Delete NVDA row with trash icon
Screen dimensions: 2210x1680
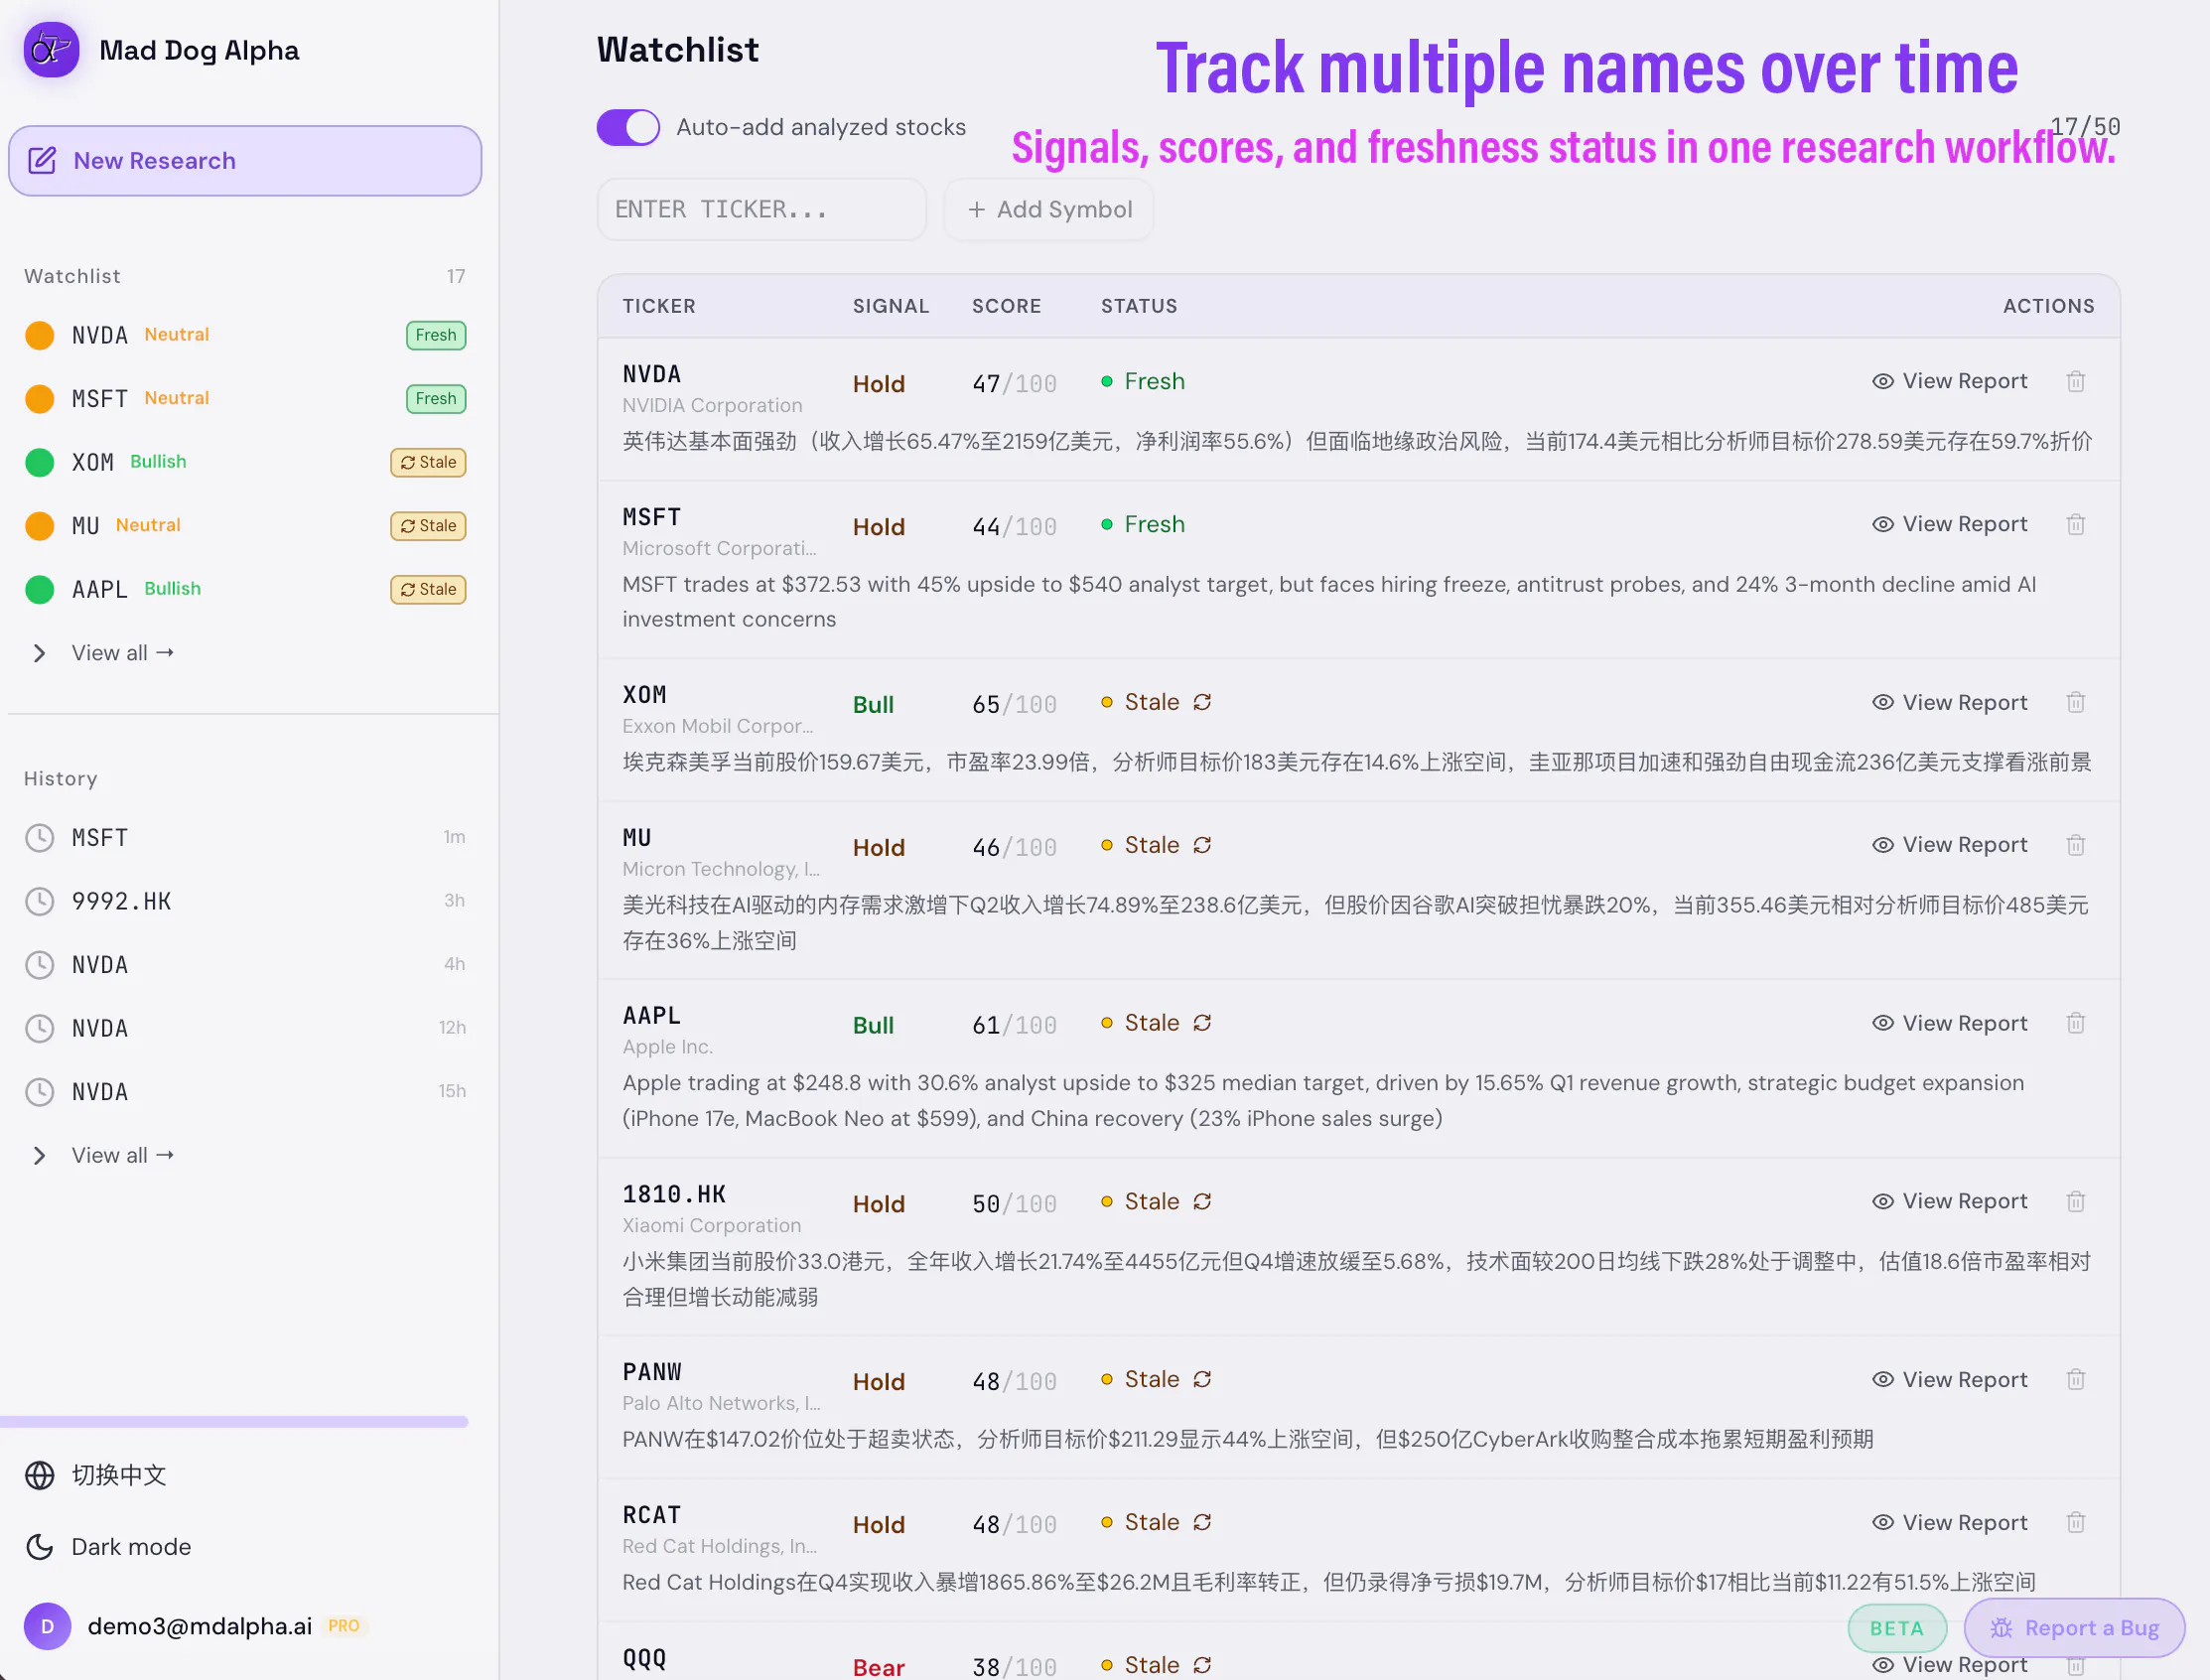2076,381
